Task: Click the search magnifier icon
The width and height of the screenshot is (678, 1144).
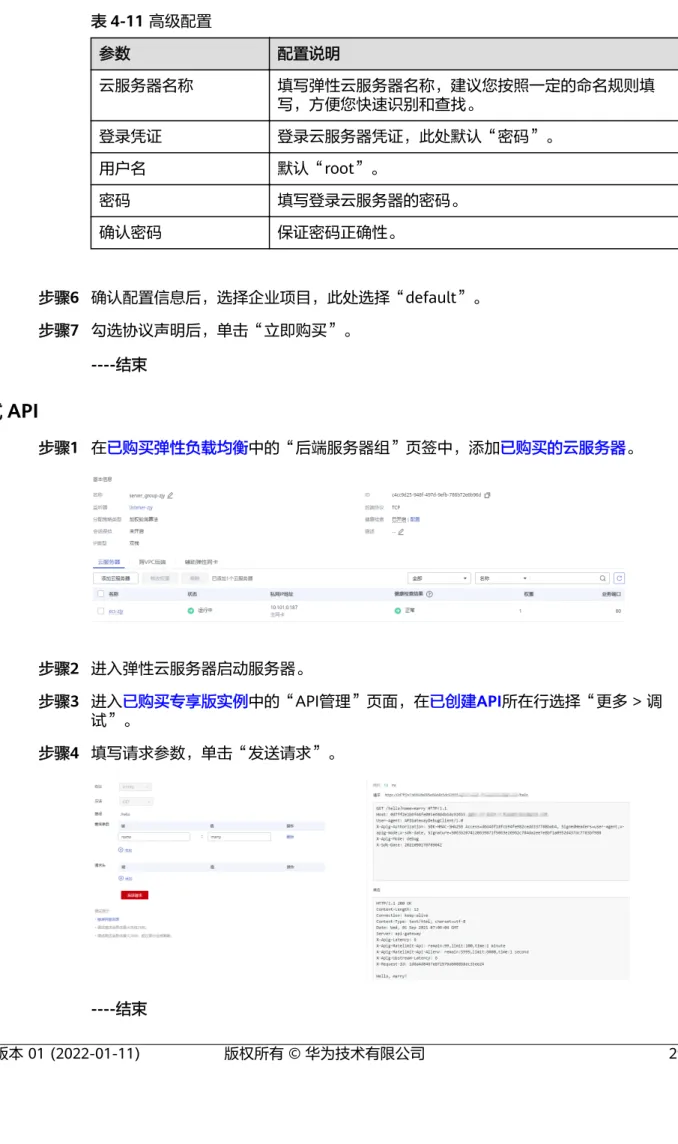Action: pos(603,579)
